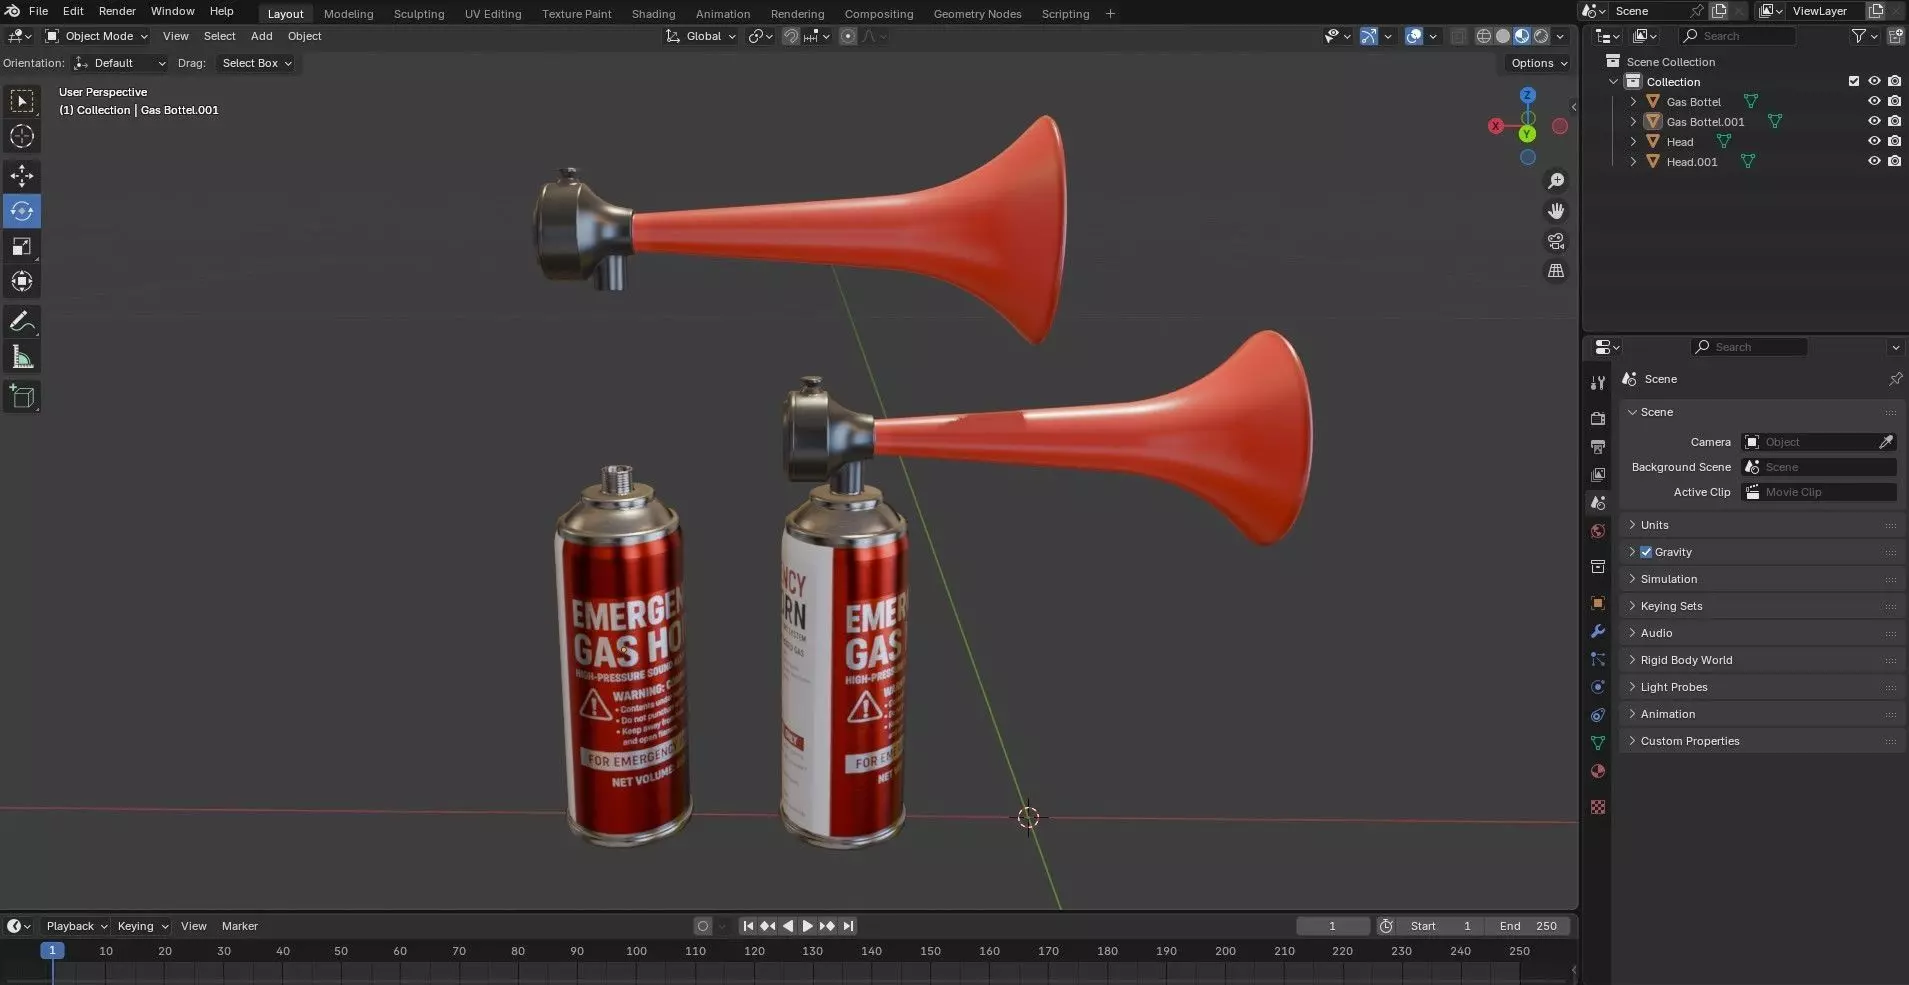Click the viewport zoom magnifier icon

coord(1556,181)
